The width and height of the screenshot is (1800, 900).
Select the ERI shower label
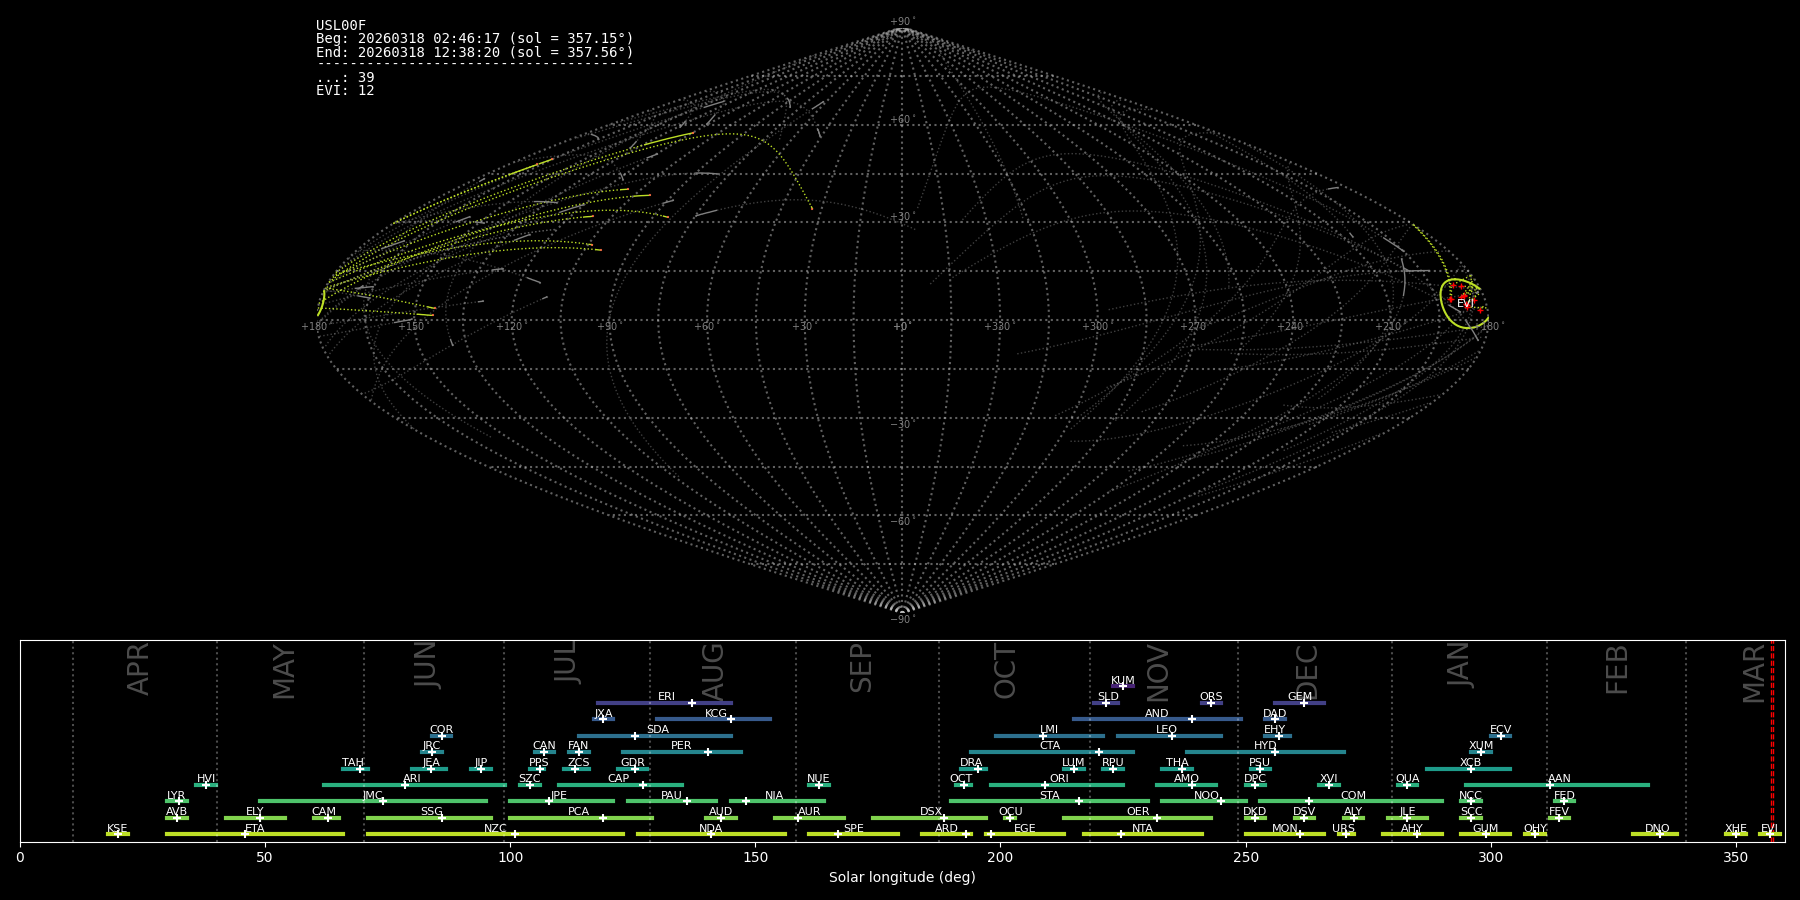pos(666,697)
